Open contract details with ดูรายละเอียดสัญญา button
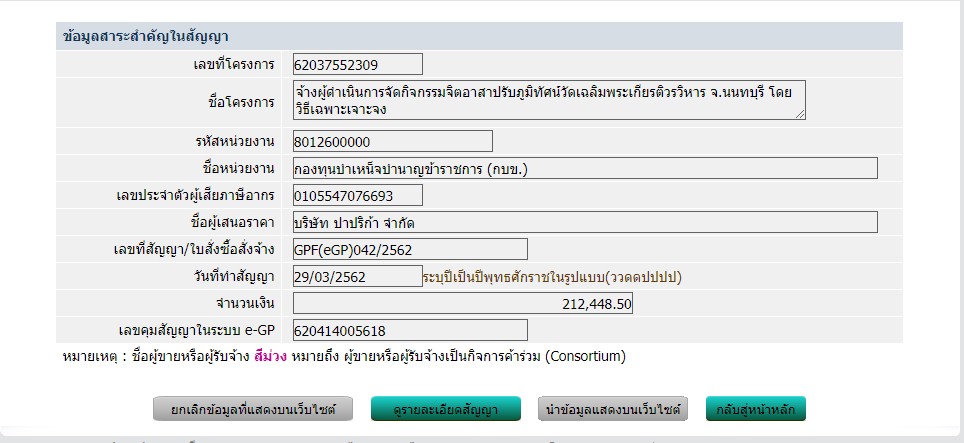964x443 pixels. pos(446,409)
